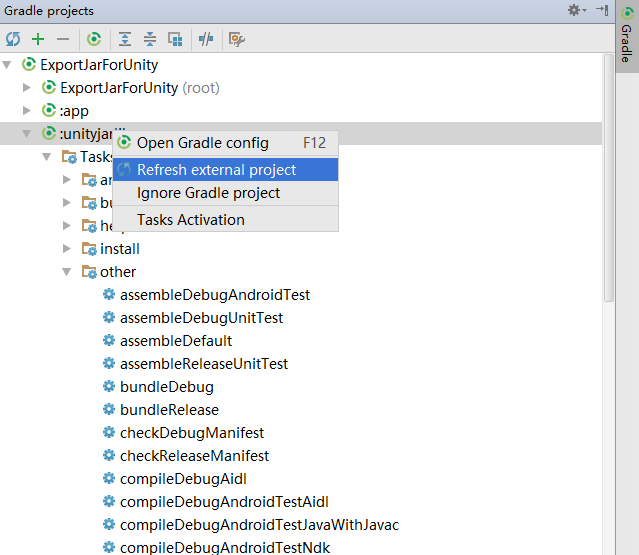Expand ExportJarForUnity (root) node arrow
Image resolution: width=639 pixels, height=555 pixels.
[26, 87]
